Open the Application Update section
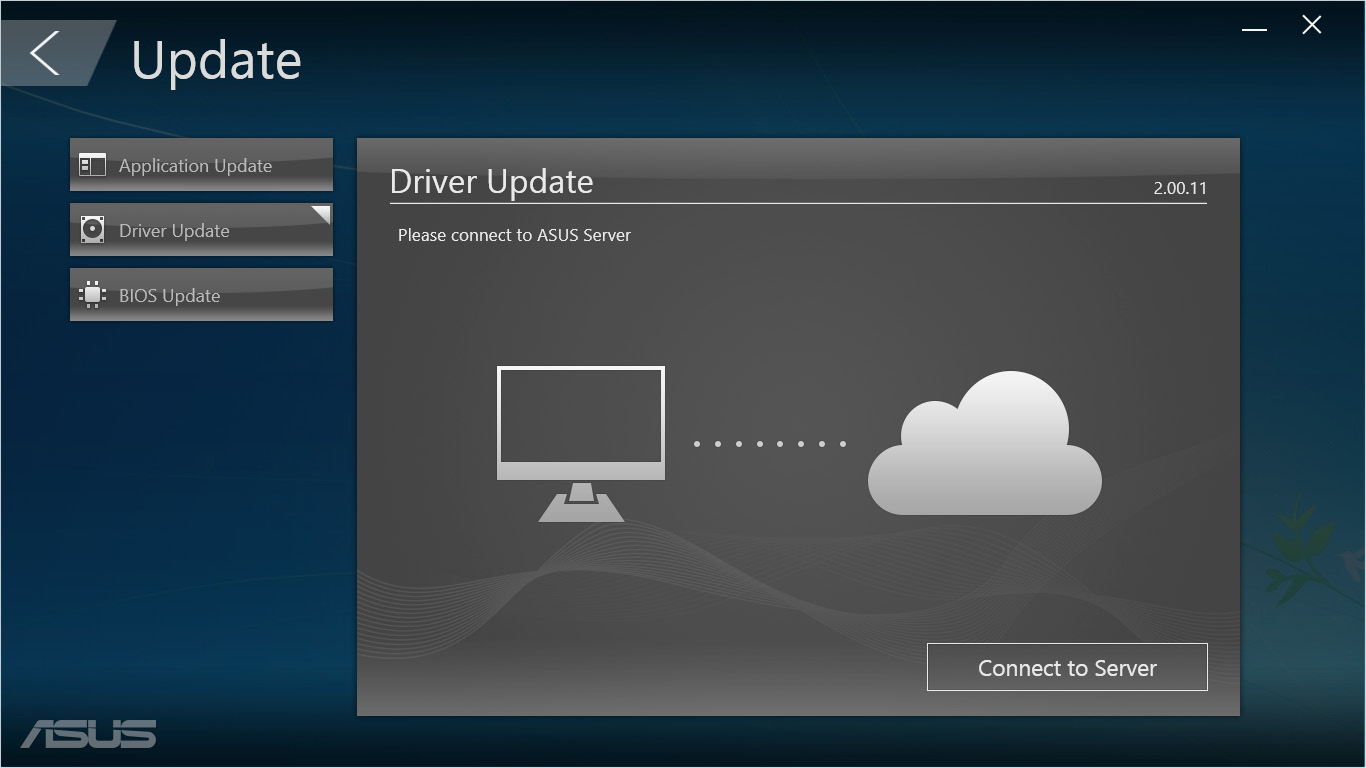 201,165
